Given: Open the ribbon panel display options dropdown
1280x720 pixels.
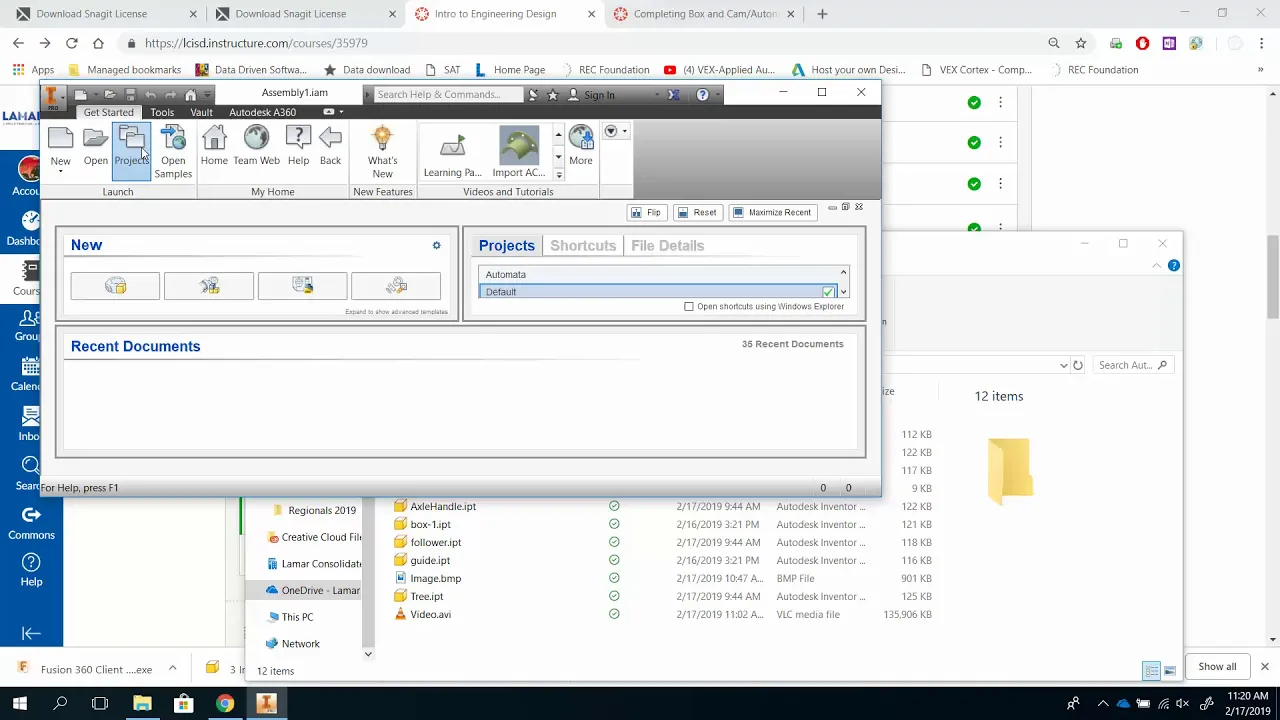Looking at the screenshot, I should coord(616,131).
